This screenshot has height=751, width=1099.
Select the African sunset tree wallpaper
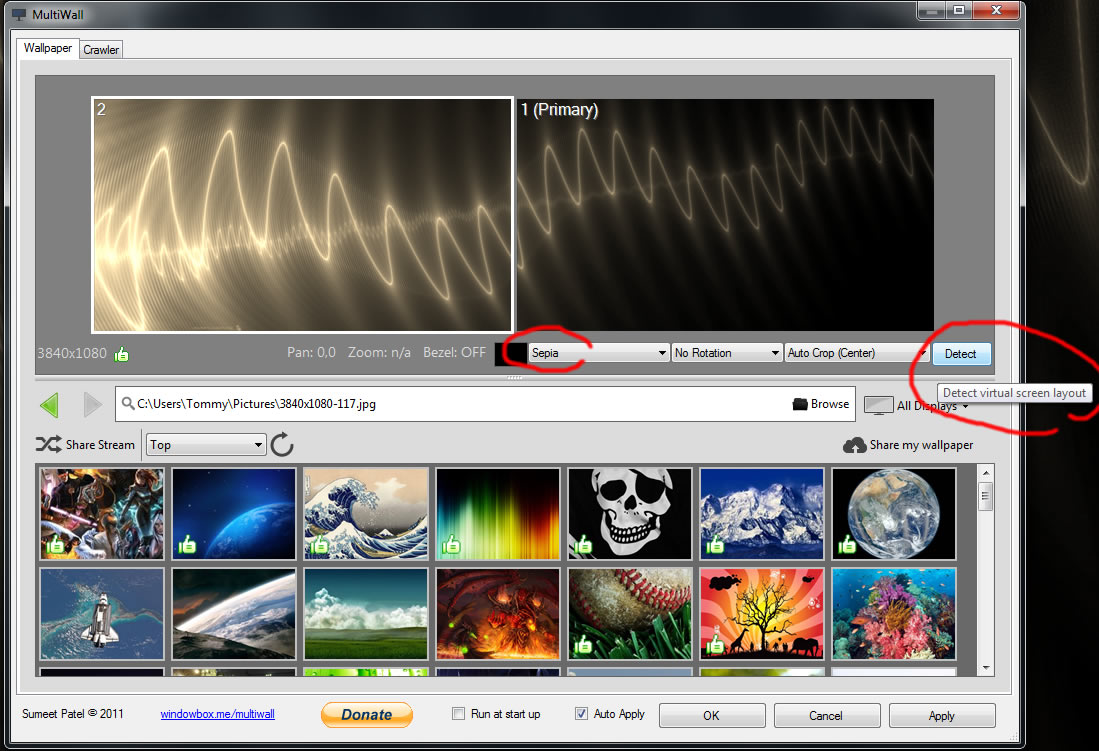coord(762,614)
